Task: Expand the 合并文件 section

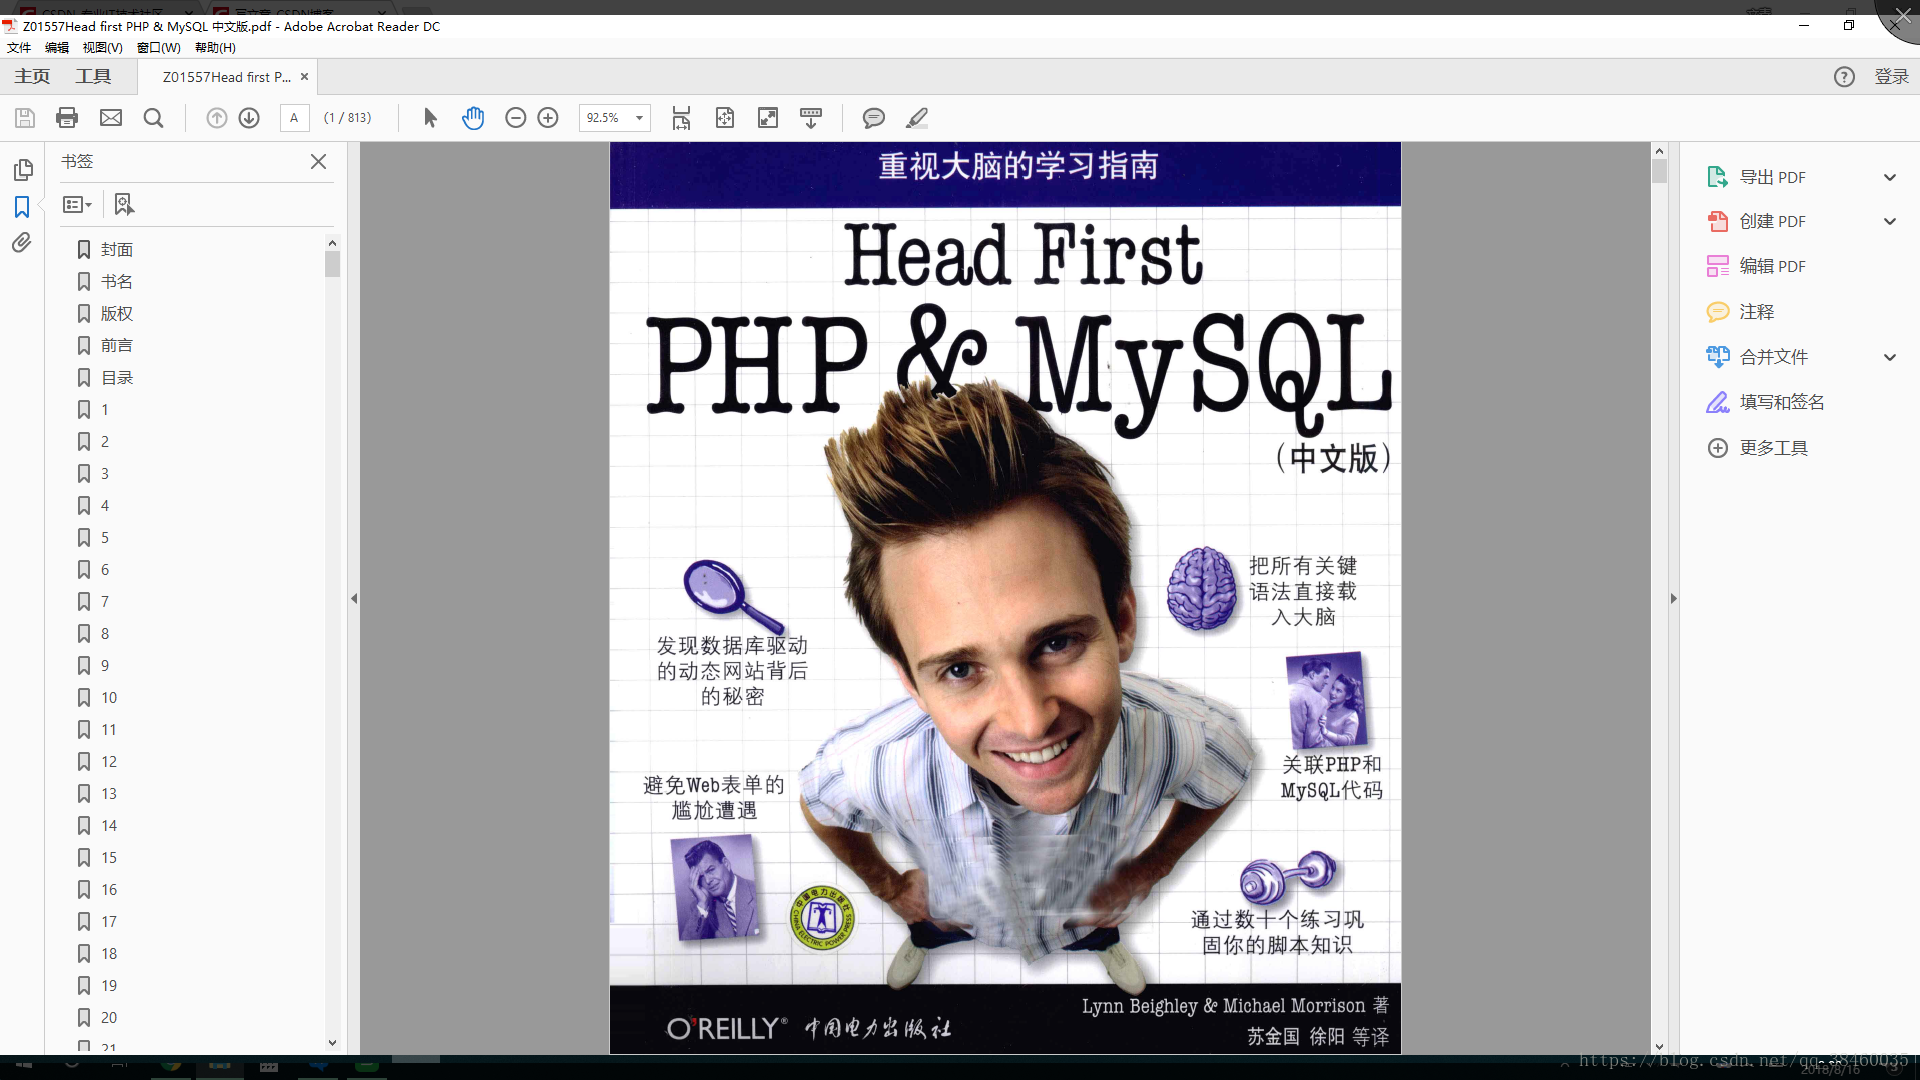Action: [x=1889, y=357]
